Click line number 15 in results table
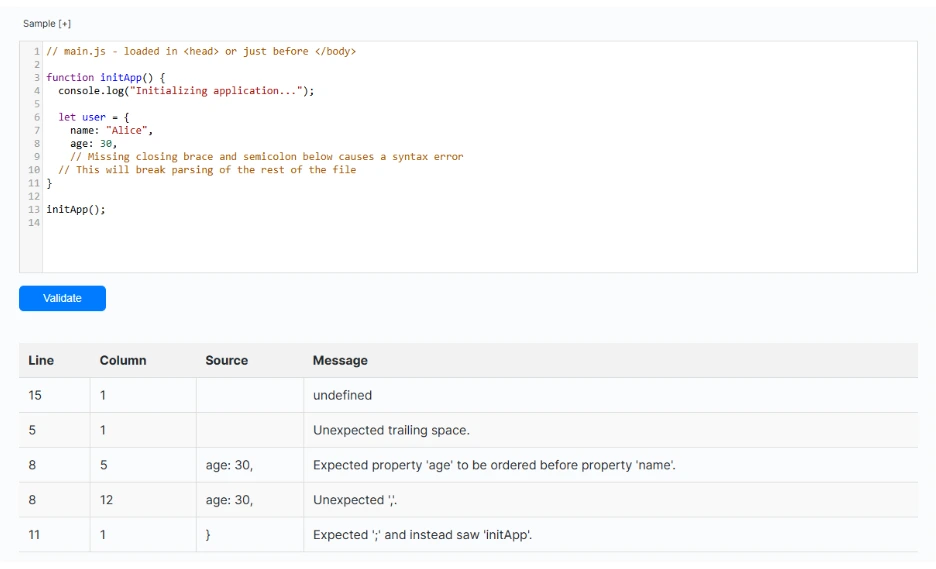Viewport: 936px width, 569px height. [35, 395]
